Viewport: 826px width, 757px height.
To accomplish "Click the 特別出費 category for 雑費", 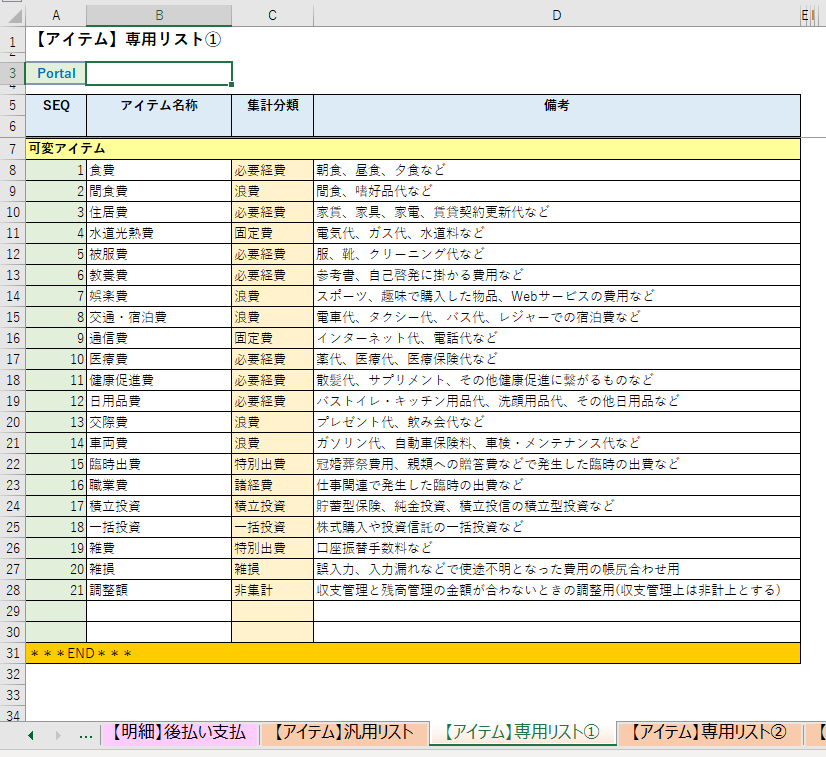I will (x=272, y=548).
